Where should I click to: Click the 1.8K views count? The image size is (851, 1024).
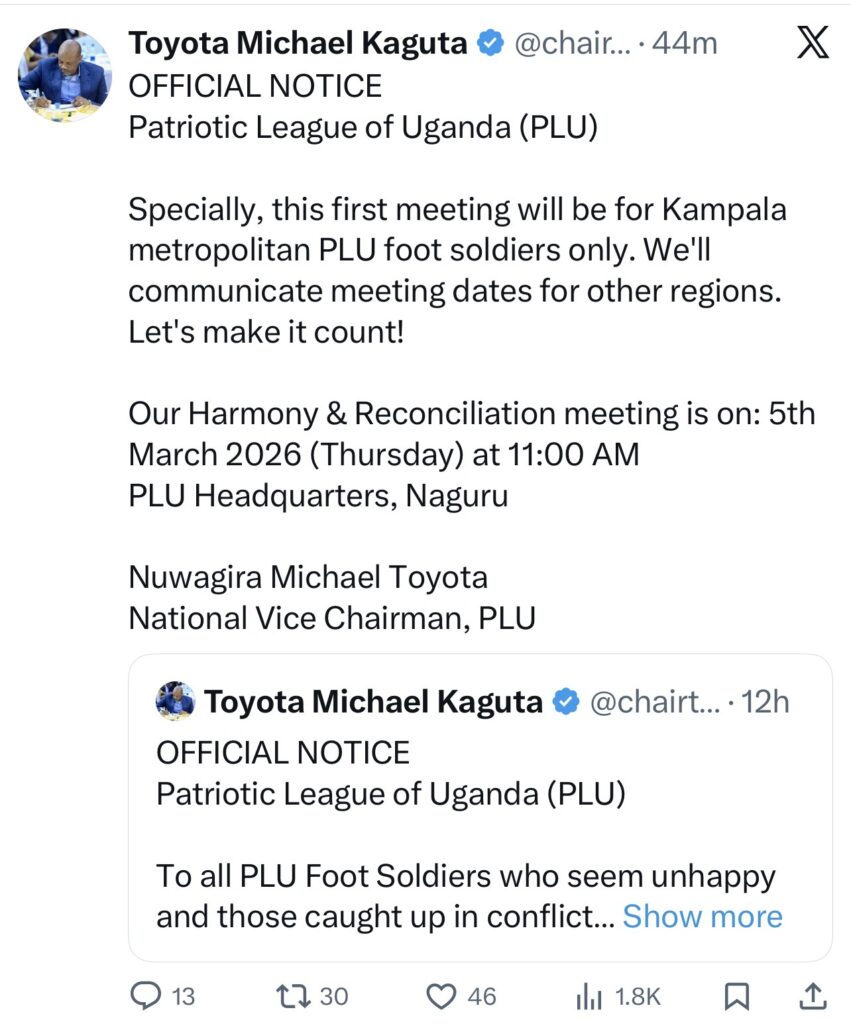coord(636,996)
